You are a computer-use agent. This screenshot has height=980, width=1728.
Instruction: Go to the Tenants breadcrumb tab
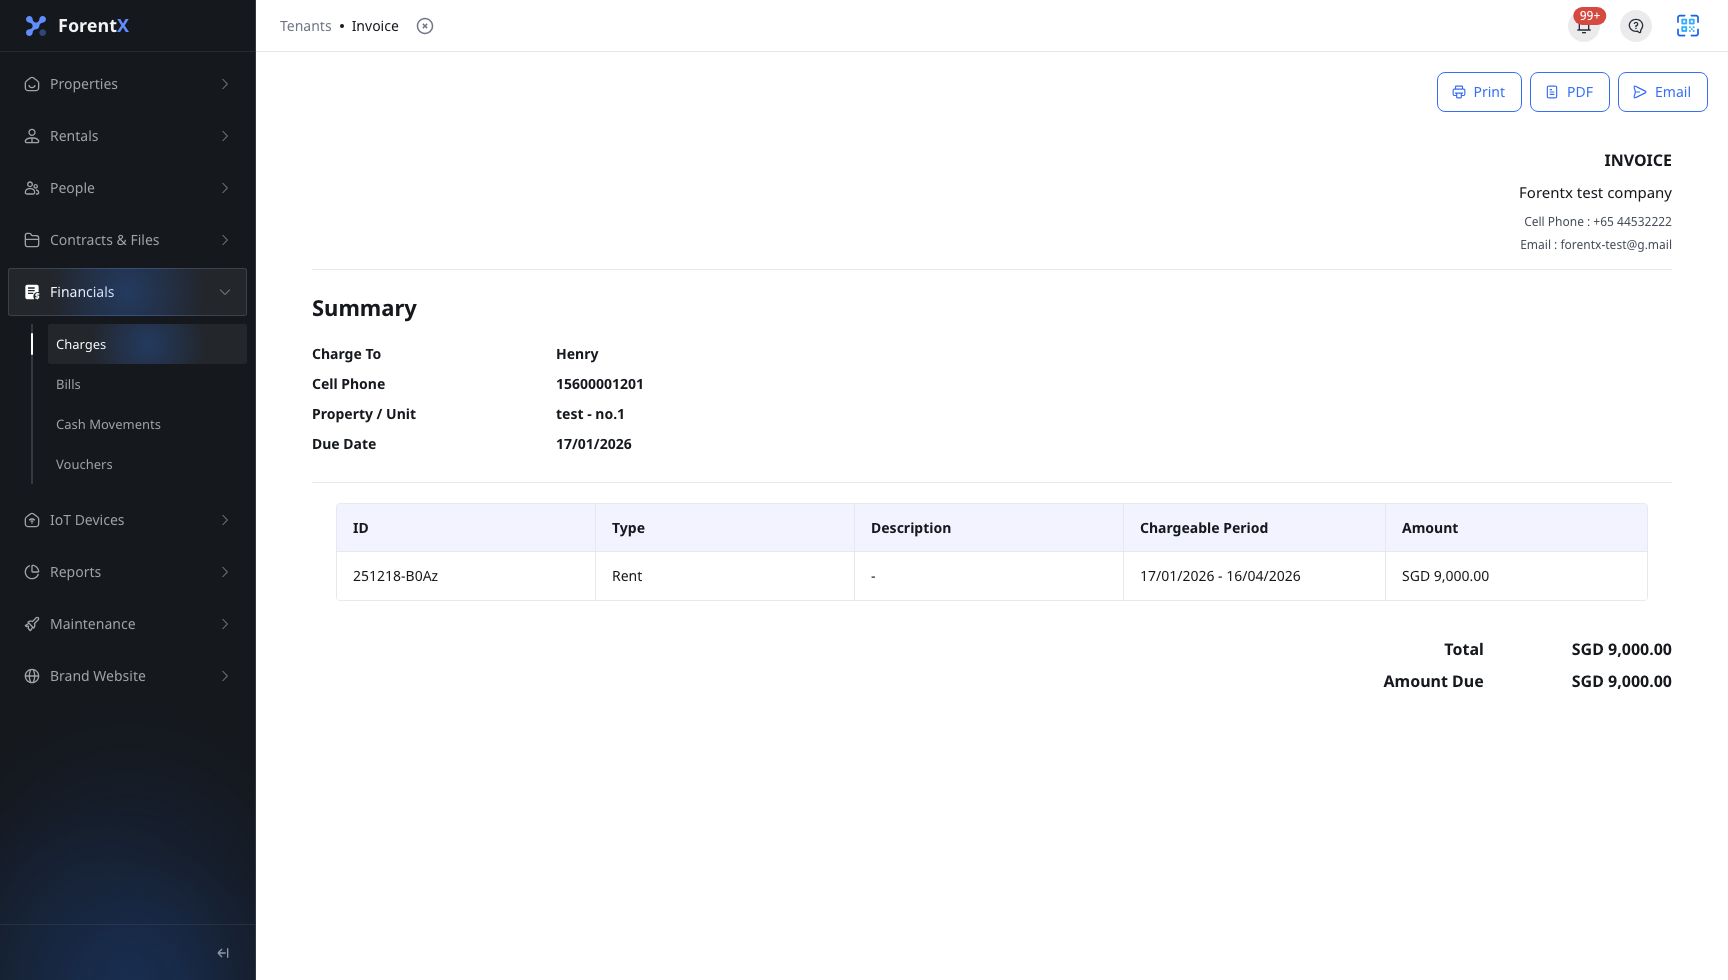pyautogui.click(x=305, y=26)
